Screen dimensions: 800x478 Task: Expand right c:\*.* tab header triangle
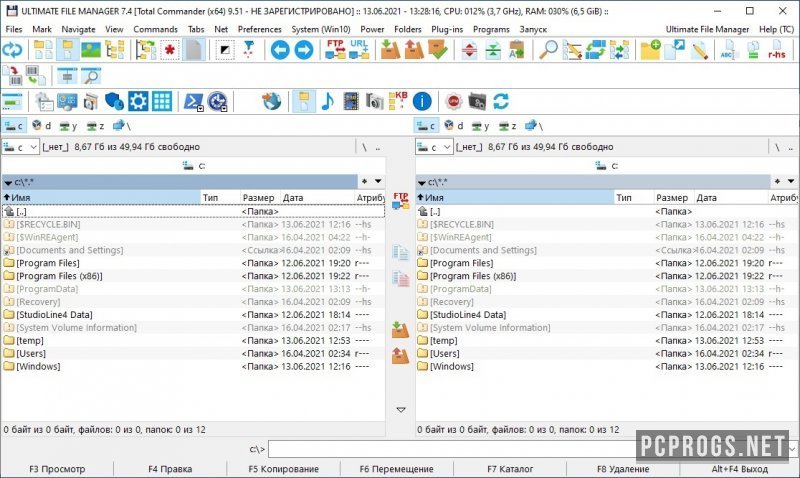(422, 182)
